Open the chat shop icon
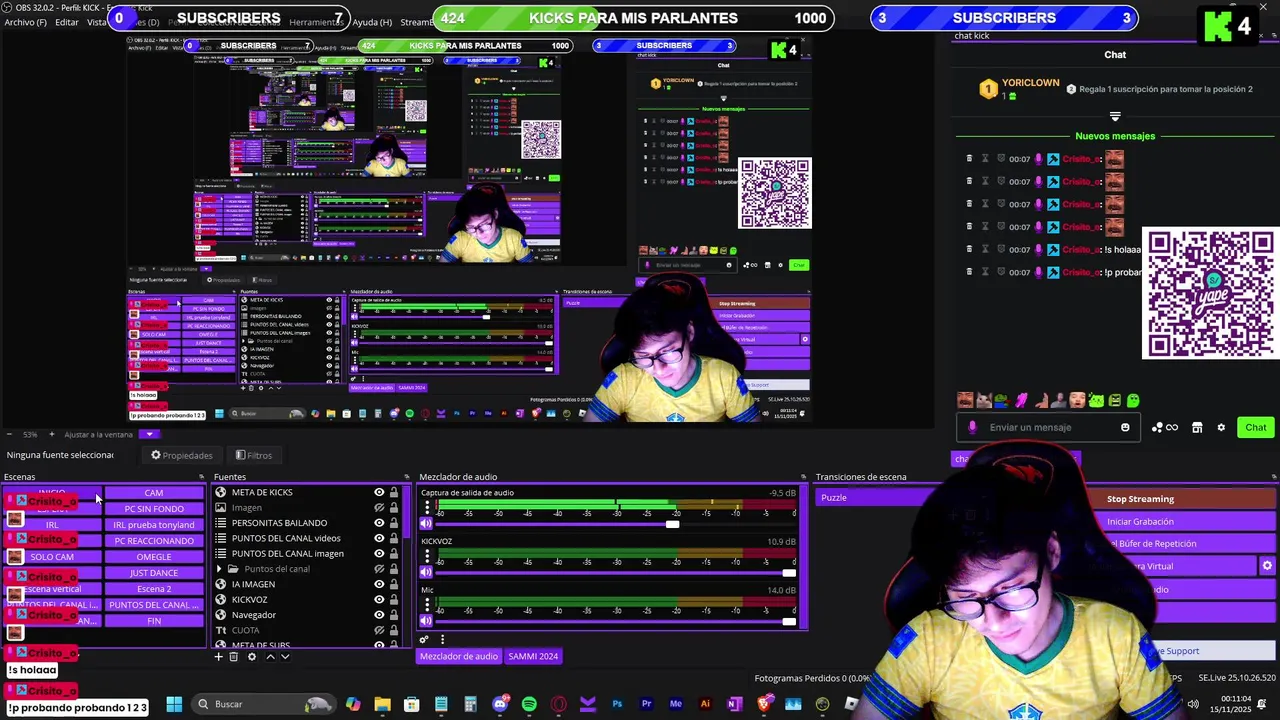The height and width of the screenshot is (720, 1280). point(1197,428)
